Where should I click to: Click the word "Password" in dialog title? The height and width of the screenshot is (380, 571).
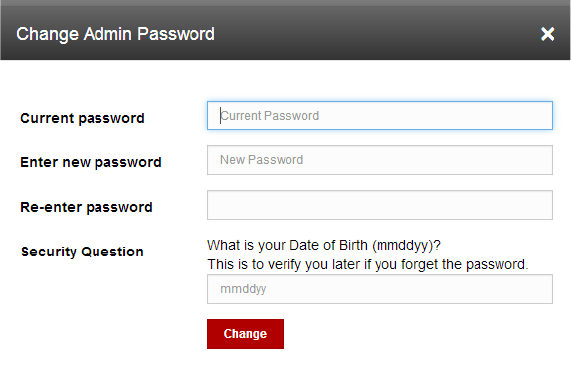pyautogui.click(x=176, y=34)
